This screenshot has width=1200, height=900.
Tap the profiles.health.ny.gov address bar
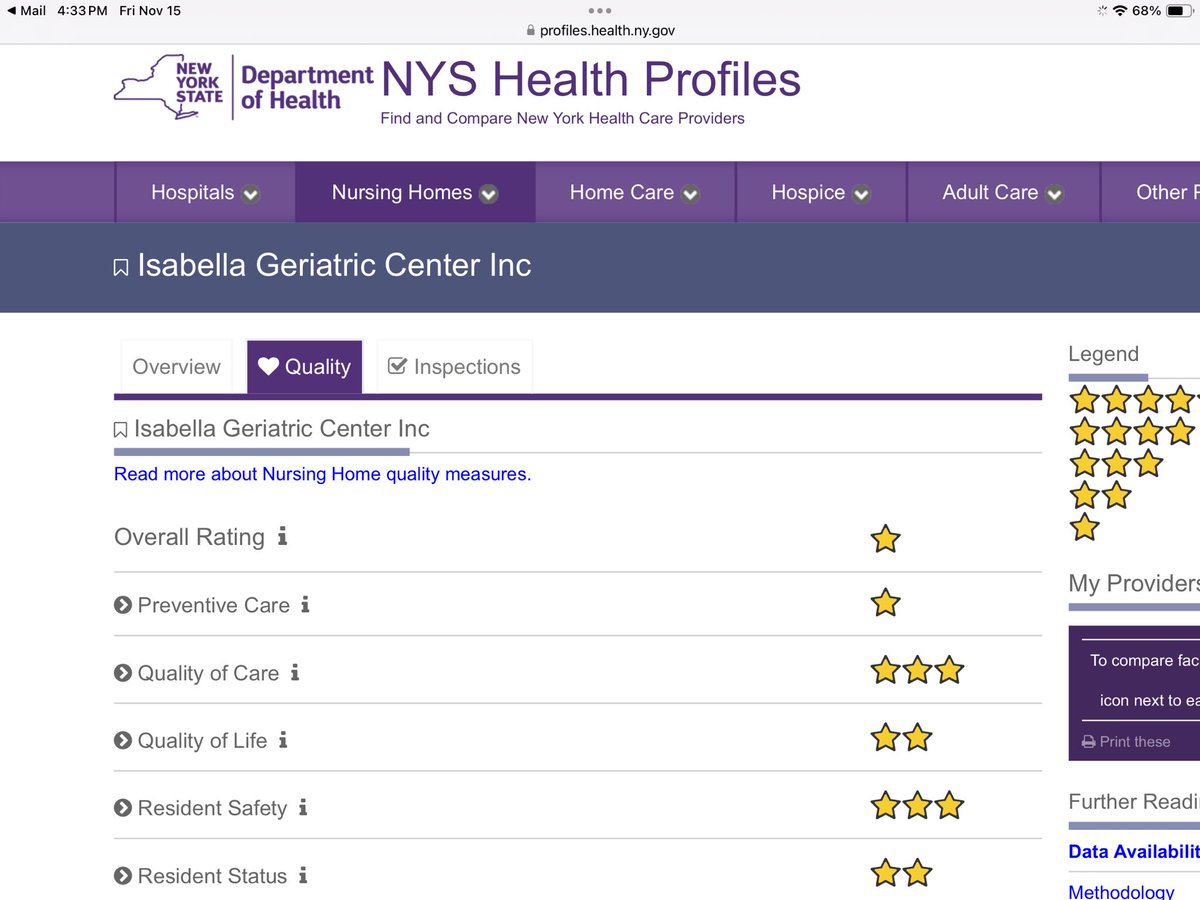coord(600,31)
